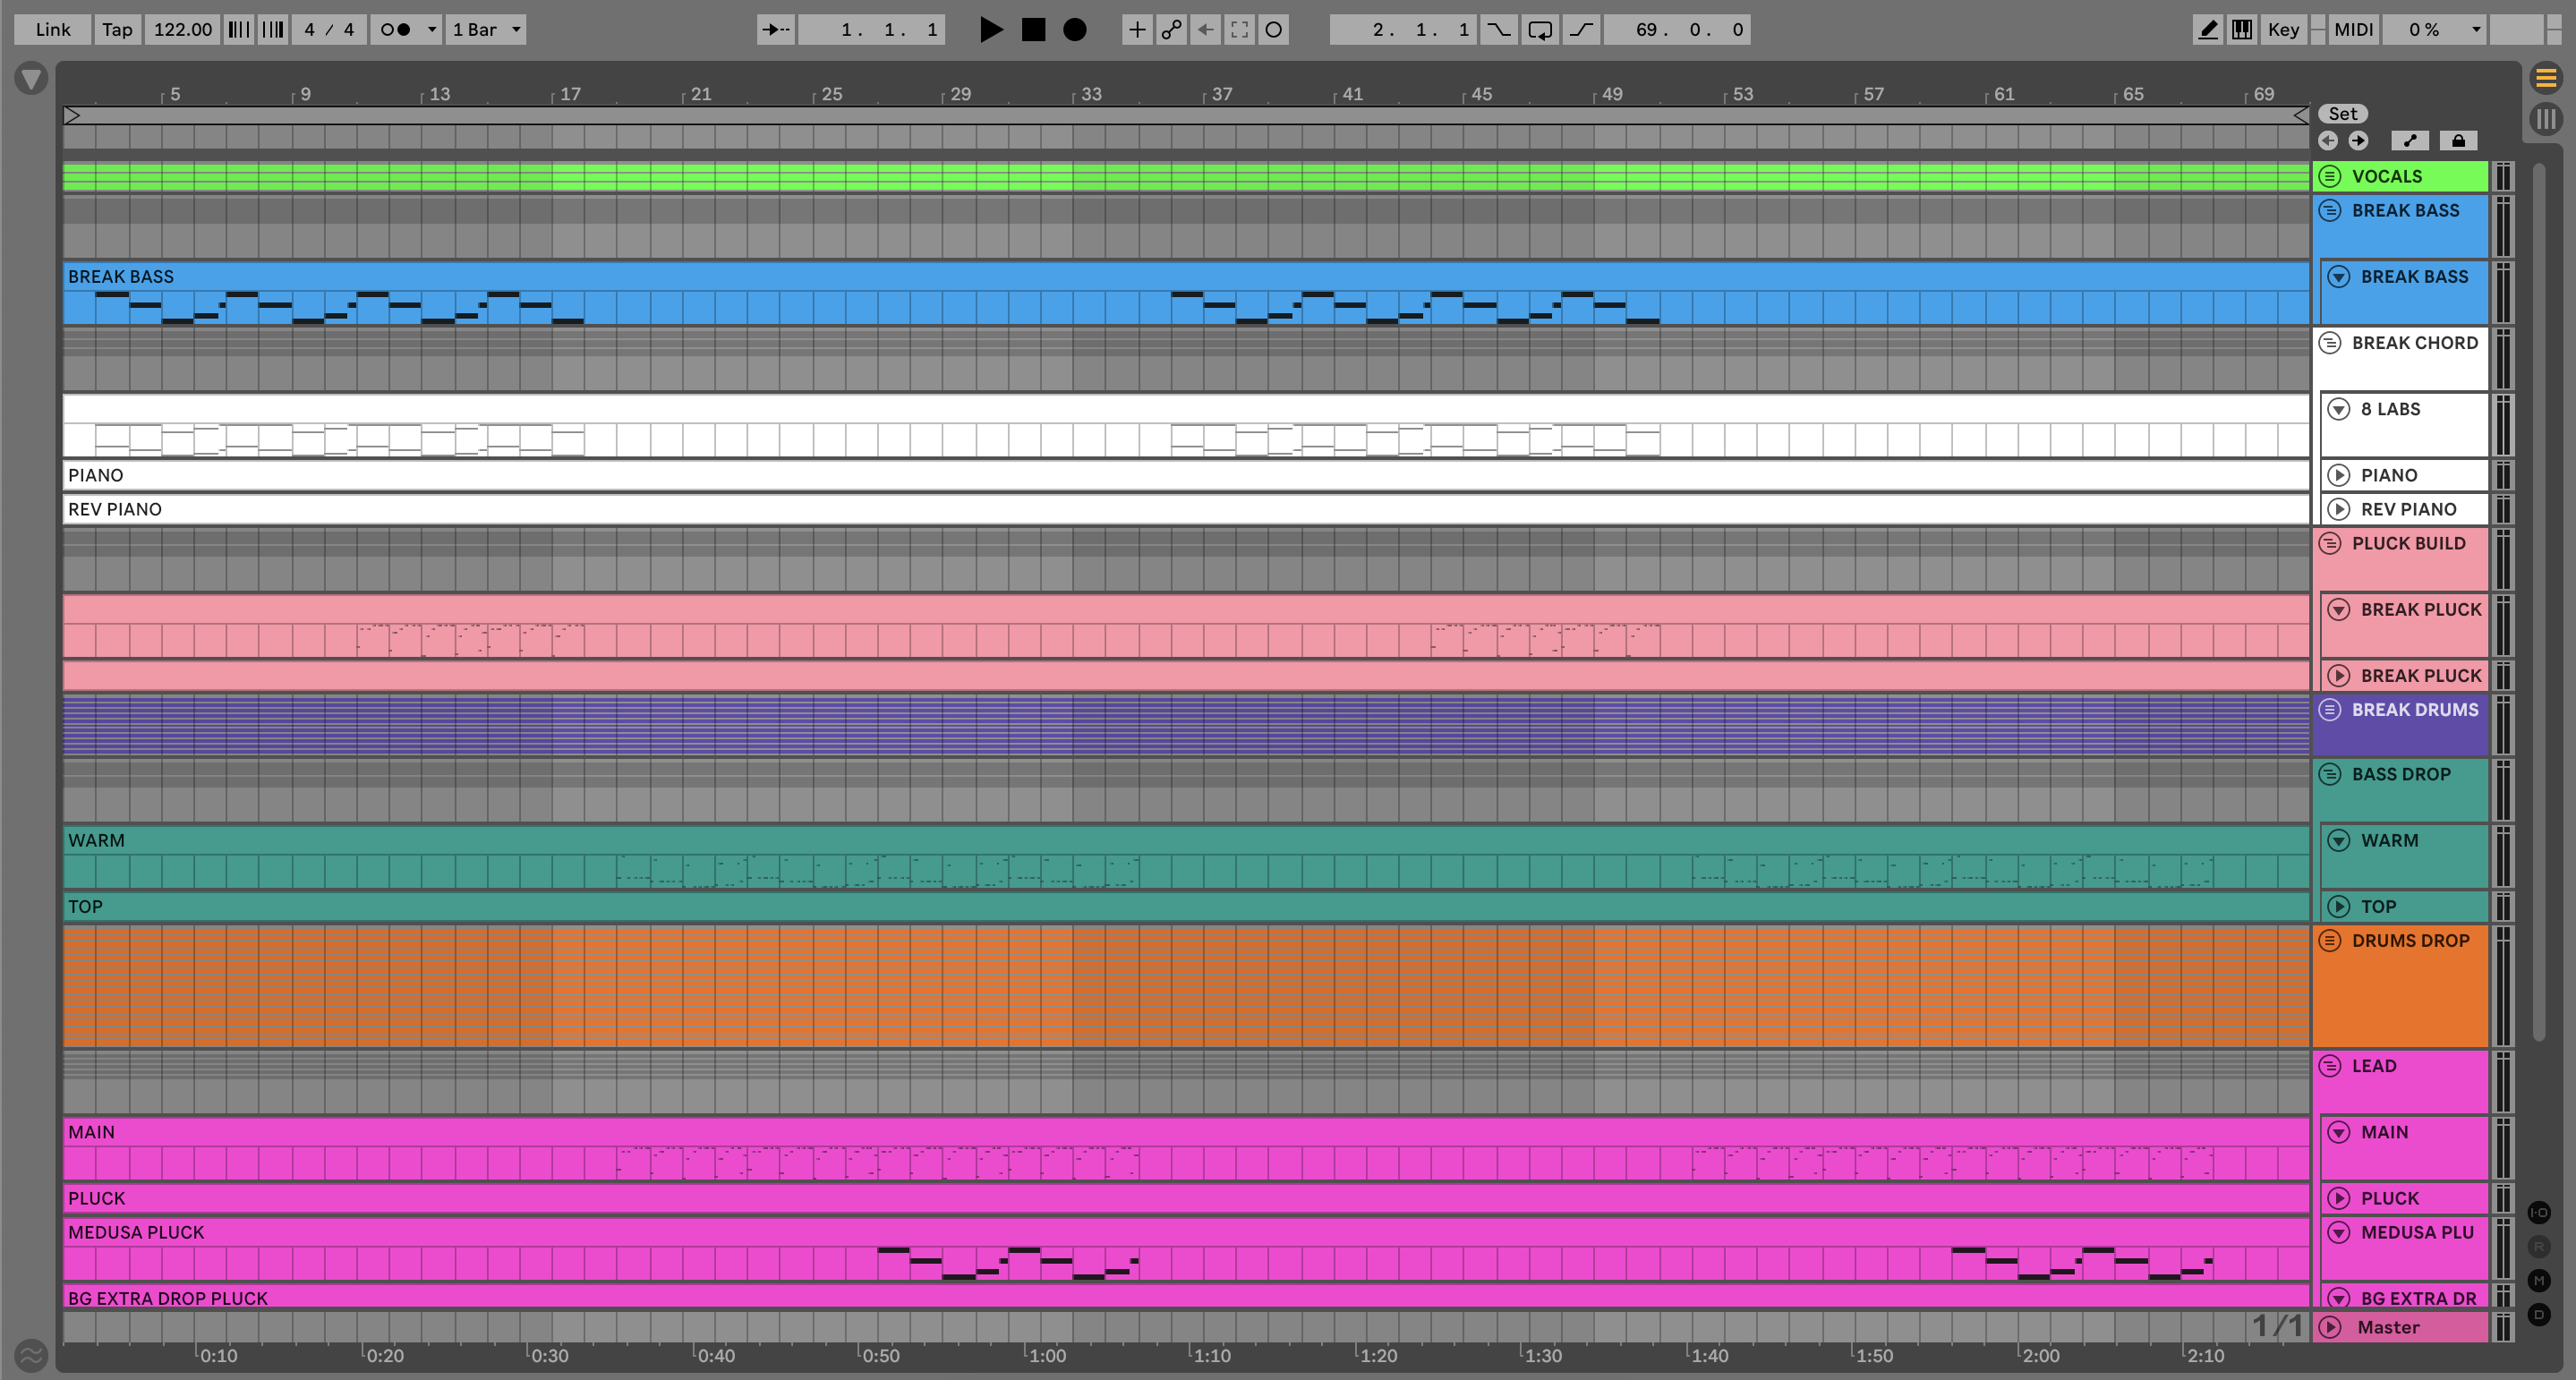Jump to next locator arrow

(x=2358, y=141)
